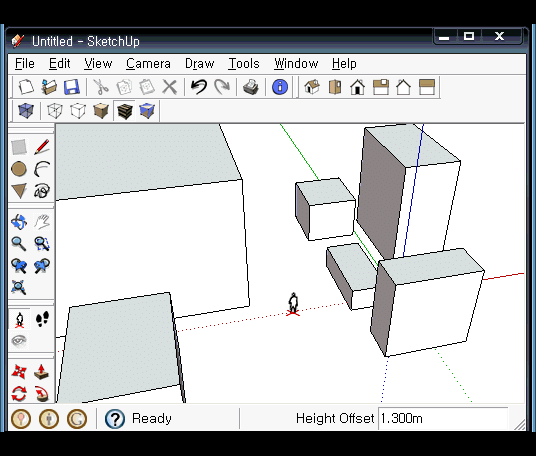Select the Circle tool
536x456 pixels.
click(19, 169)
